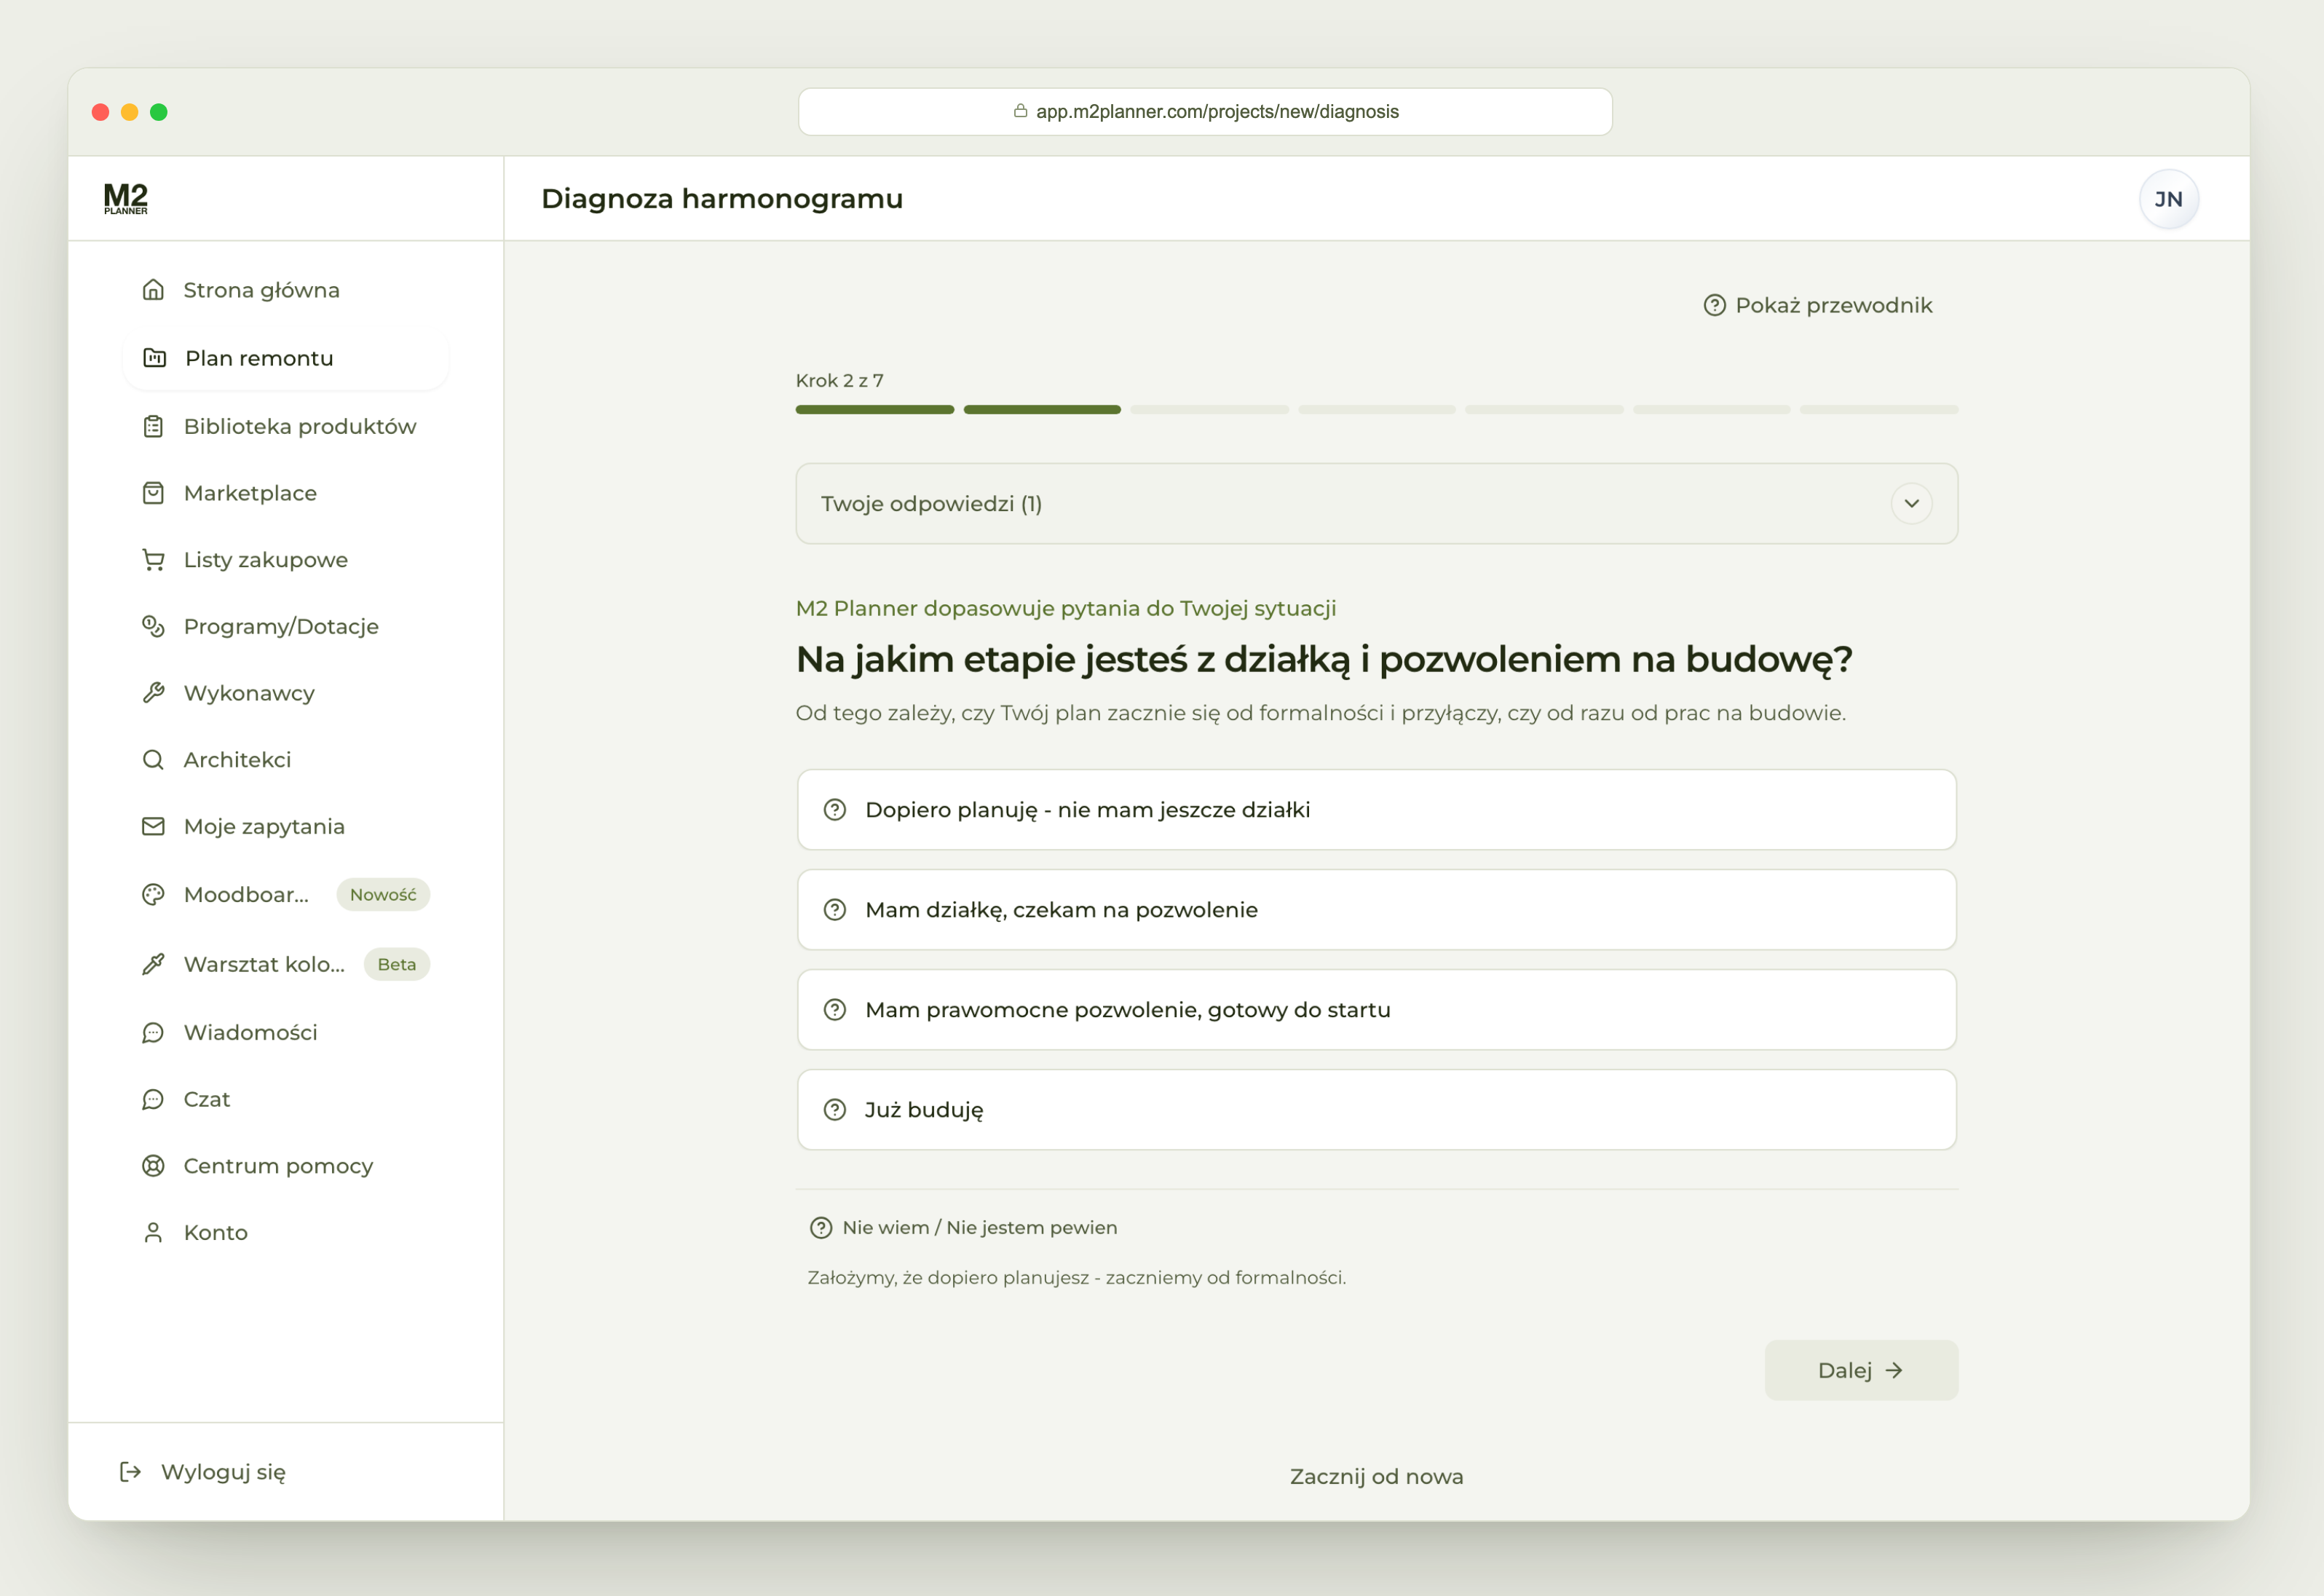This screenshot has width=2324, height=1596.
Task: Click the home icon beside Strona główna
Action: 153,290
